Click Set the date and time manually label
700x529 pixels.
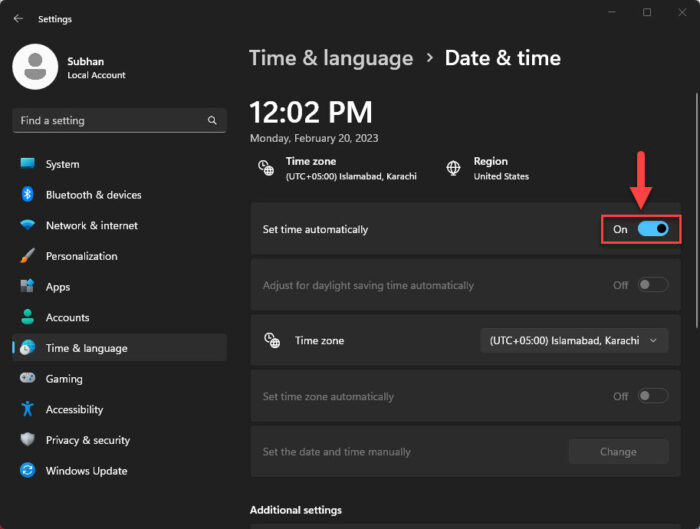click(337, 452)
